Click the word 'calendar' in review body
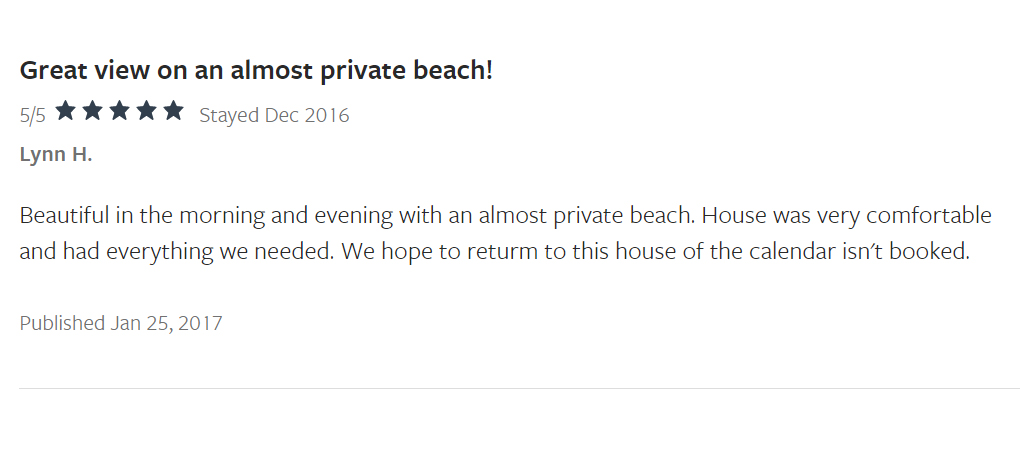This screenshot has width=1020, height=475. 792,251
